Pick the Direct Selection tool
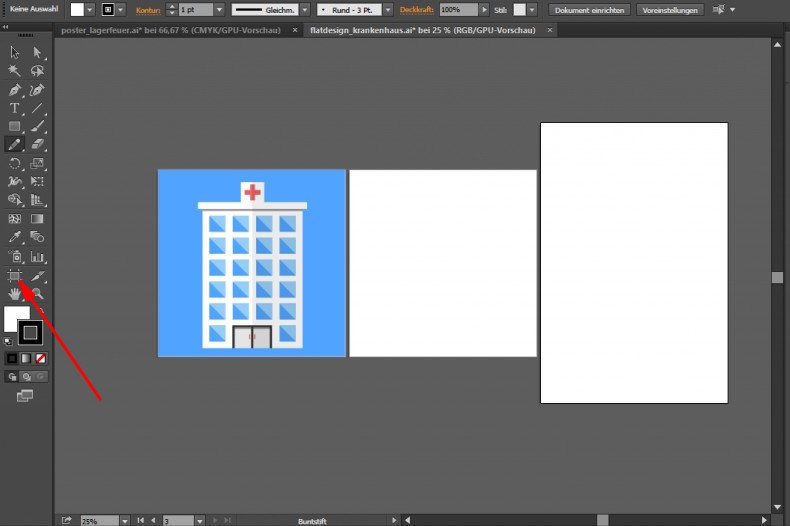This screenshot has height=526, width=790. tap(37, 52)
